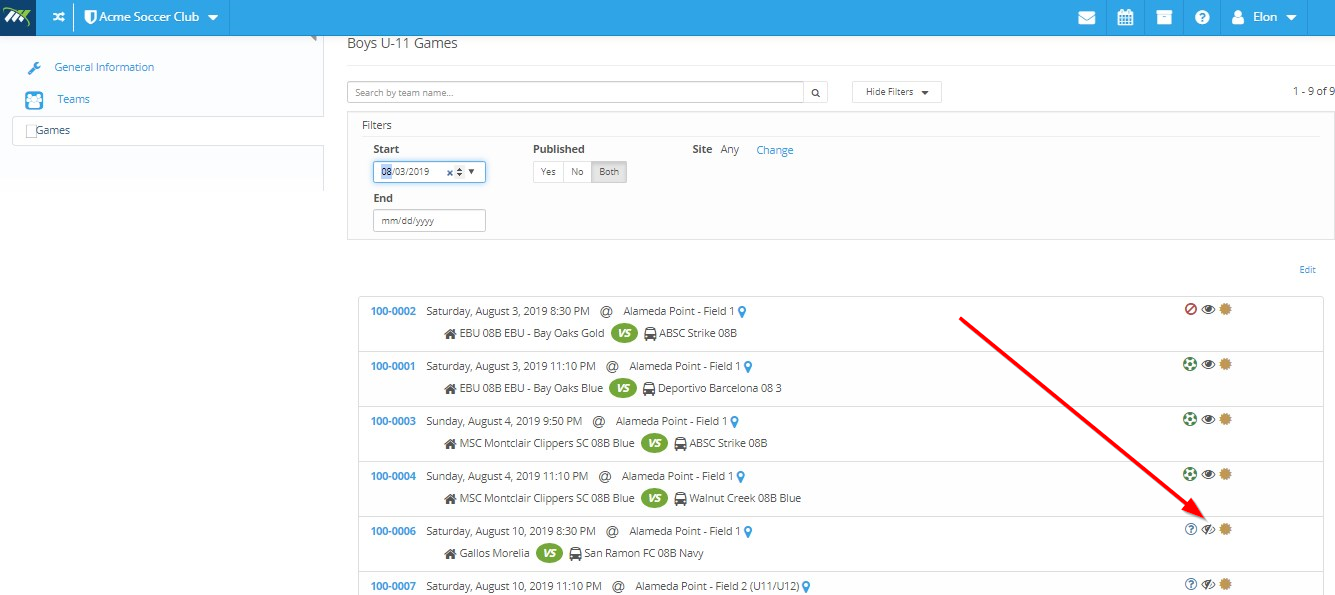Click the gold badge icon for game 100-0002
The image size is (1335, 595).
tap(1225, 309)
